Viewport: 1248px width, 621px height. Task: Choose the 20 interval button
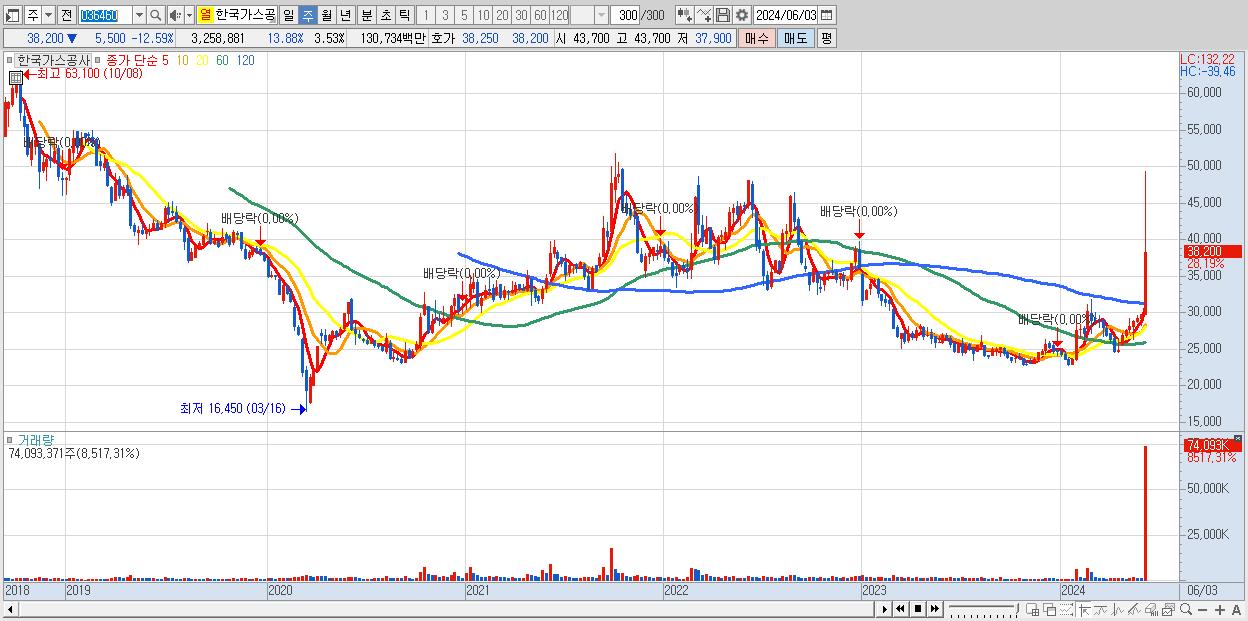pos(502,15)
